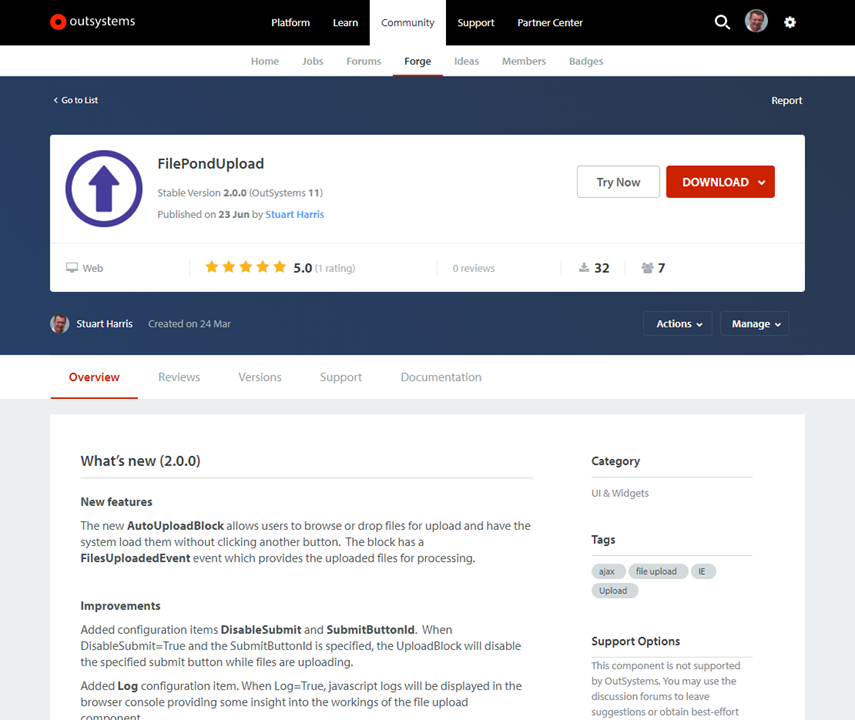Click the file upload tag
The image size is (855, 720).
coord(657,570)
